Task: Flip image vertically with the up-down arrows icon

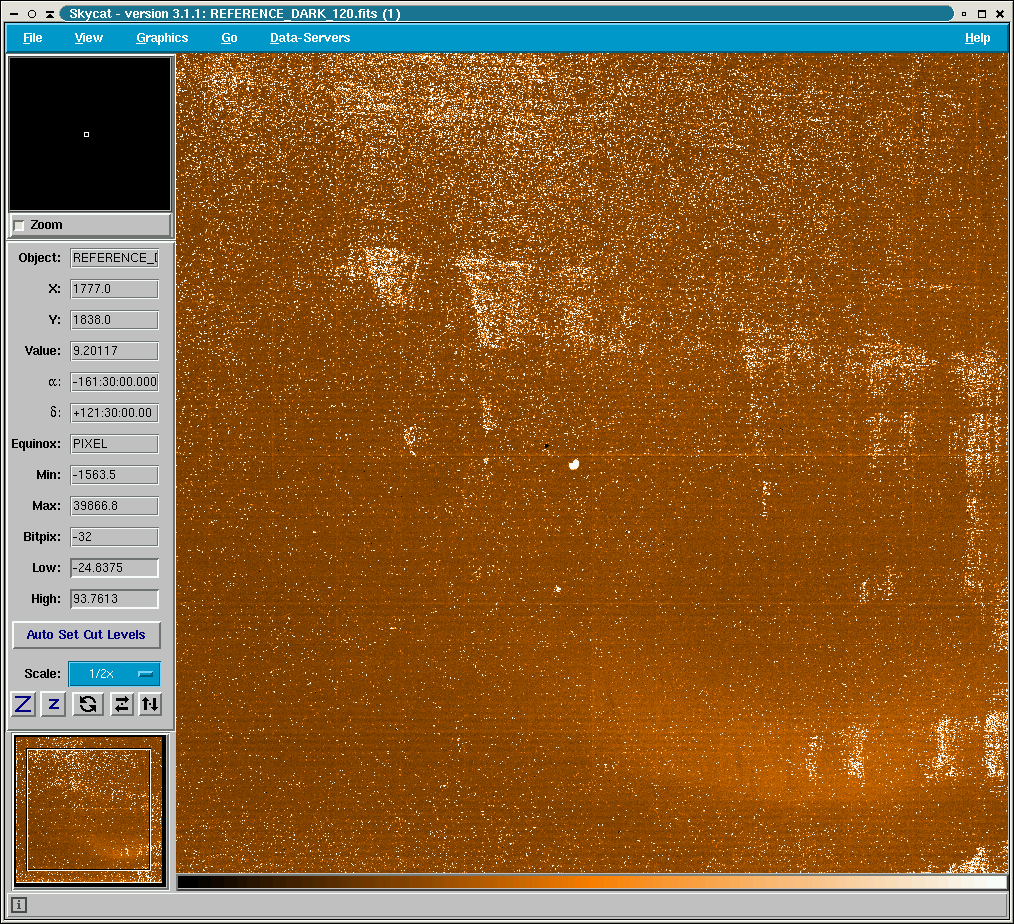Action: [149, 704]
